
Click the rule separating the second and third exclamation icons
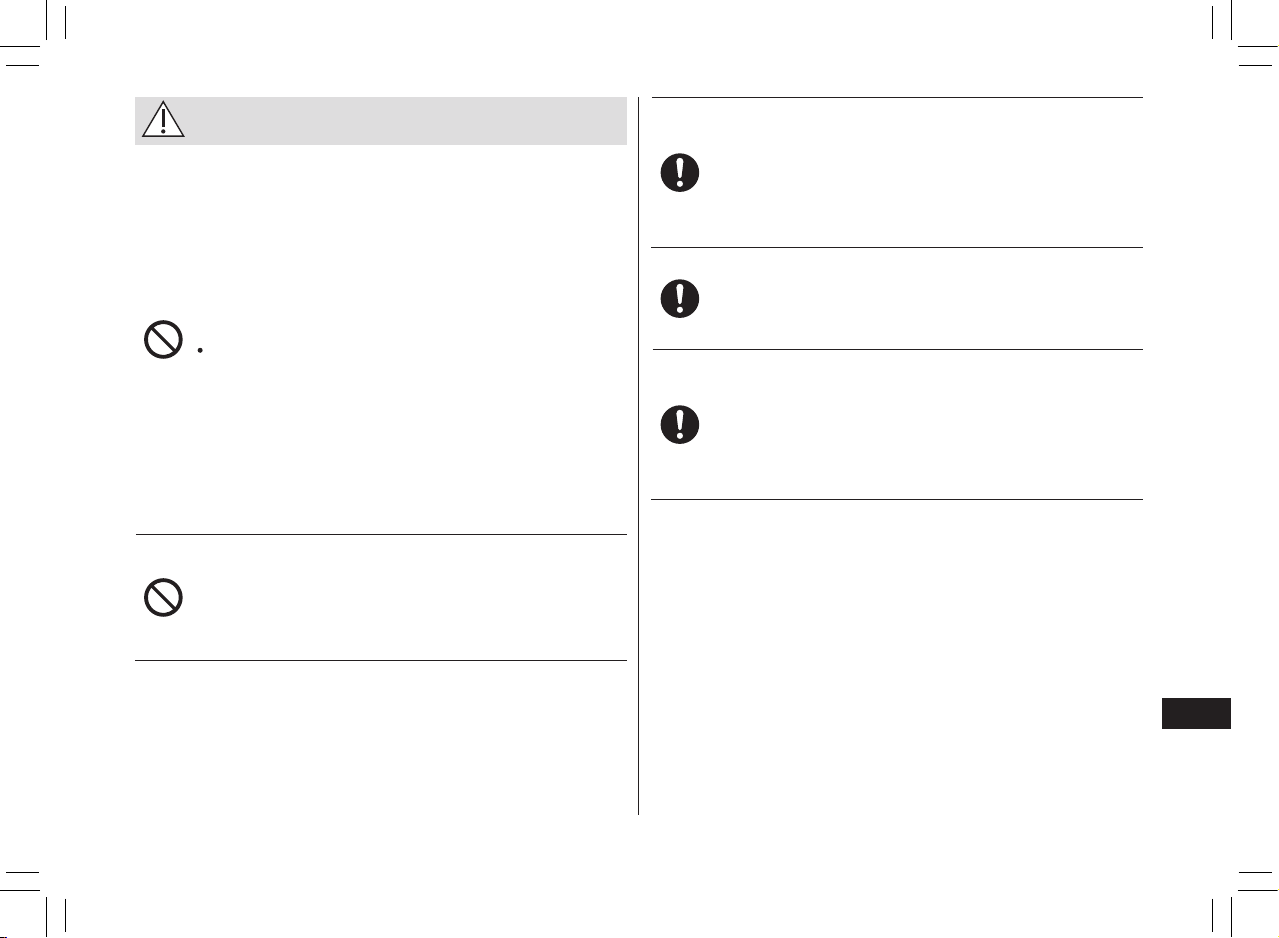(x=897, y=349)
